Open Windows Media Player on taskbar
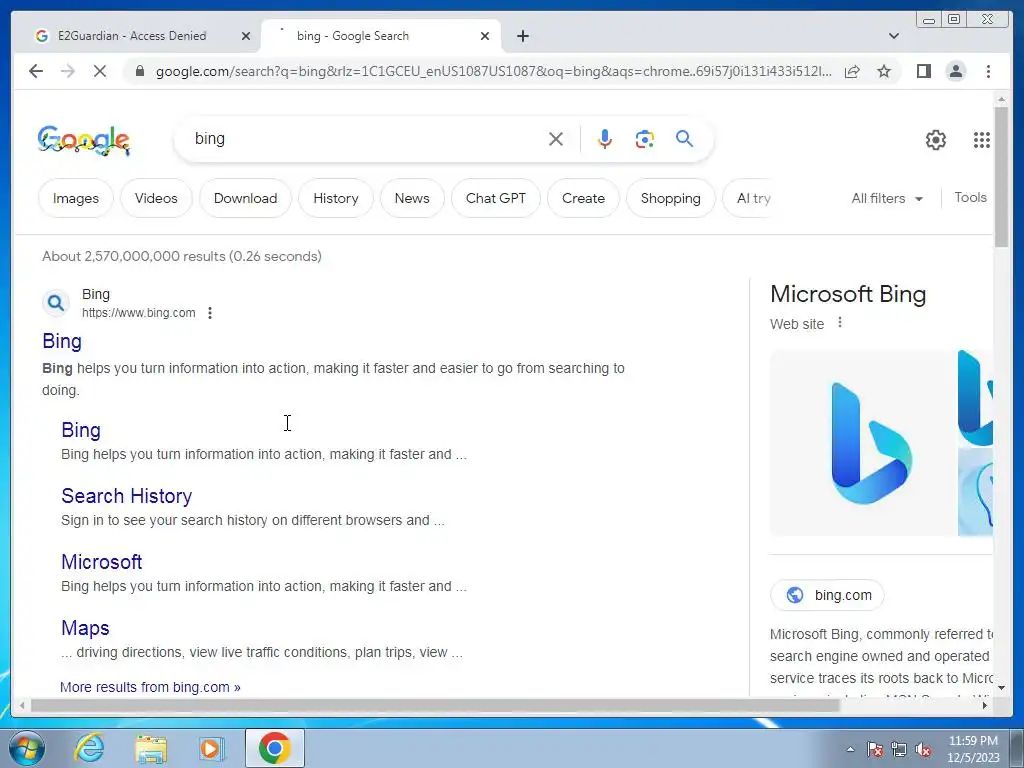Screen dimensions: 1024x768 [212, 748]
